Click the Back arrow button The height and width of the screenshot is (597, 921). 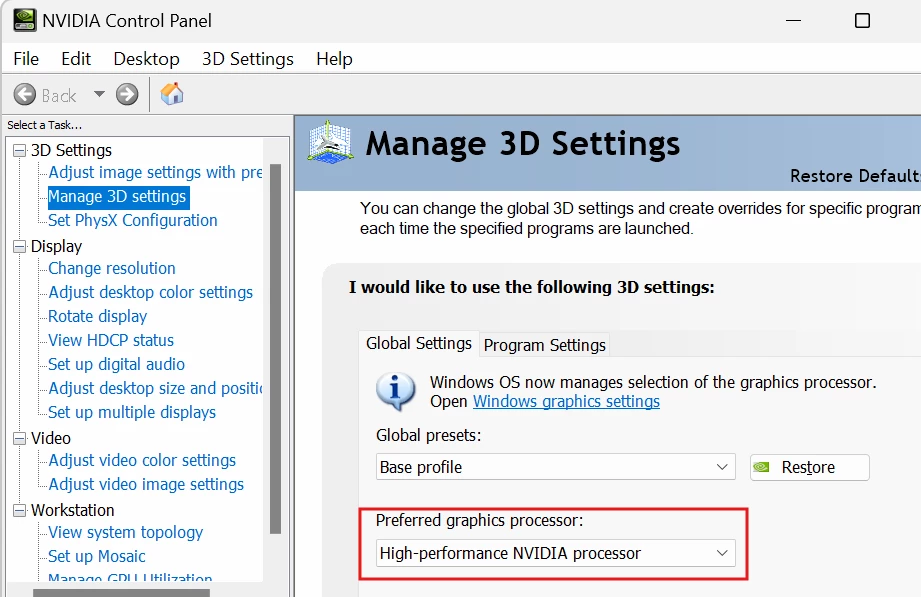pyautogui.click(x=25, y=95)
